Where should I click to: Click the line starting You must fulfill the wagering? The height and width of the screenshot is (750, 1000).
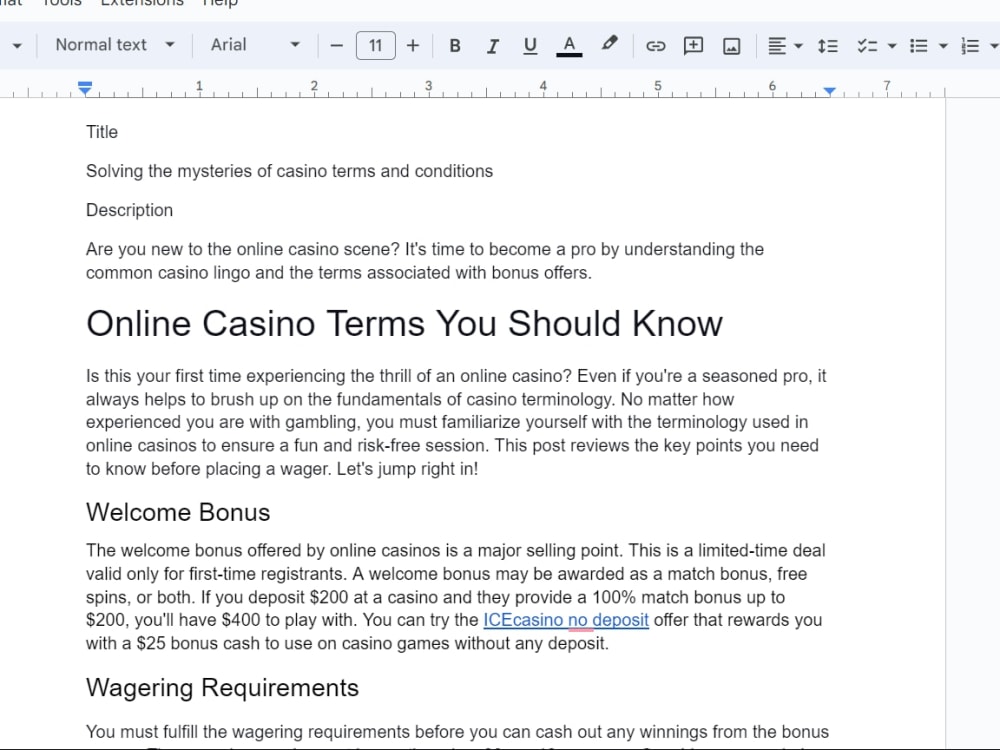pyautogui.click(x=457, y=732)
